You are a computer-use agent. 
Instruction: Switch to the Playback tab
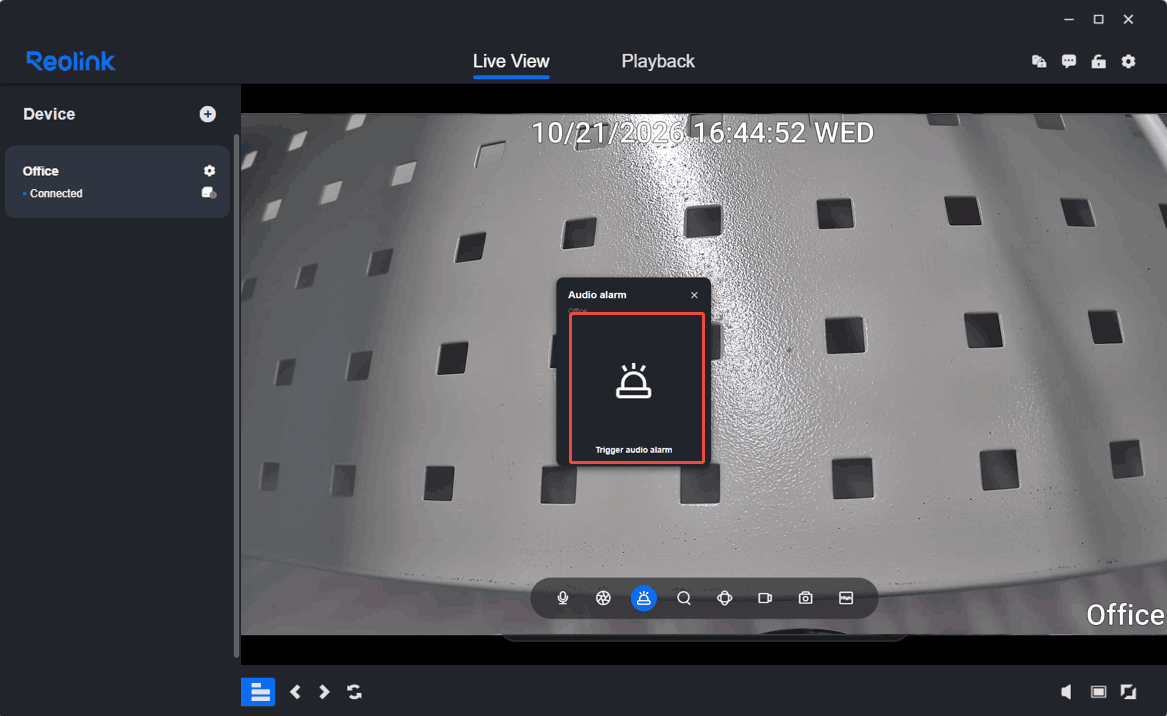(658, 61)
